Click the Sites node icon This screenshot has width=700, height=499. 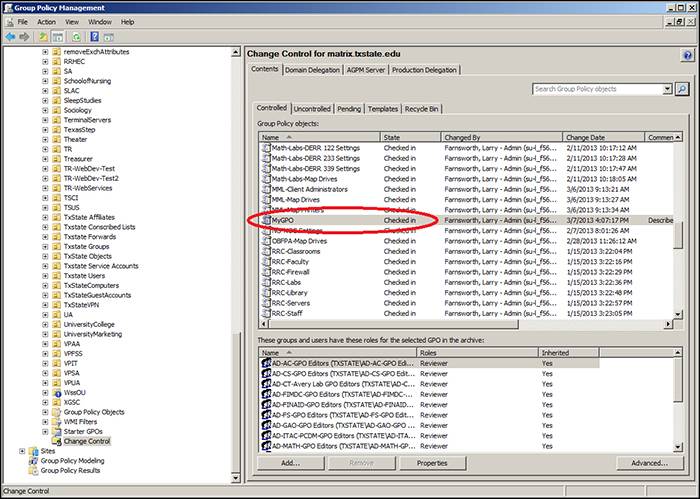tap(33, 451)
